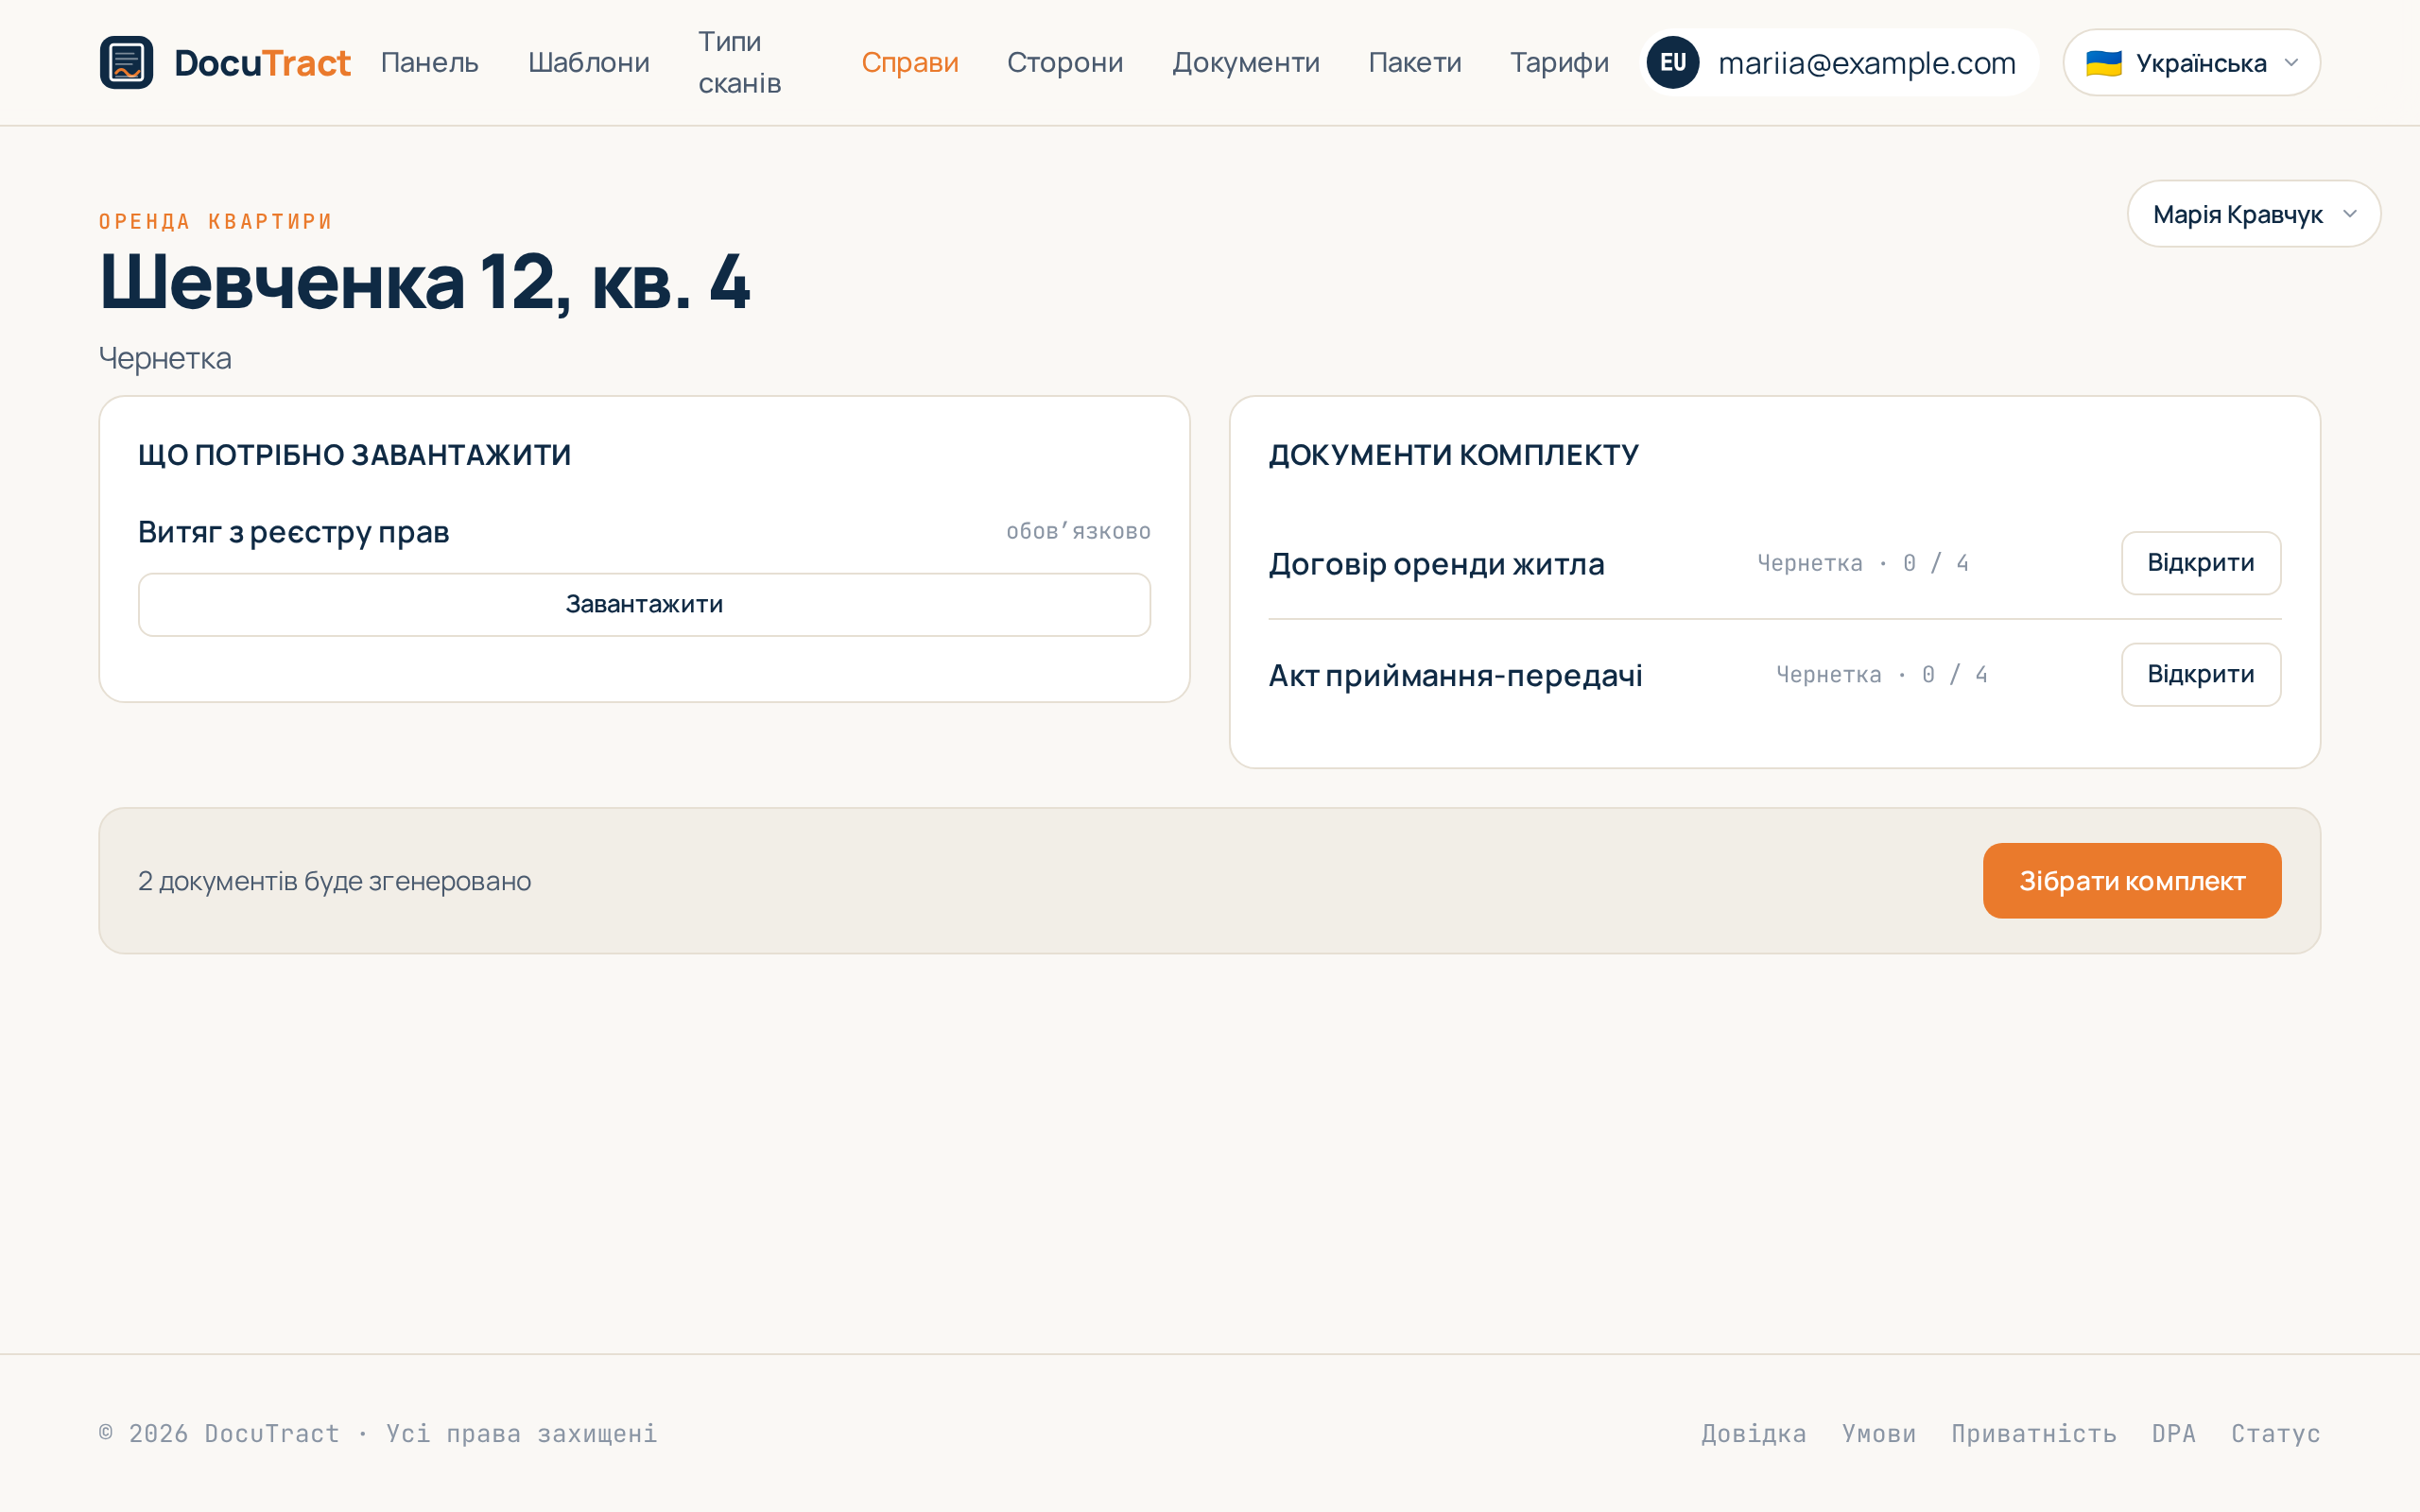Click Завантажити for Витяг з реєстру прав
This screenshot has width=2420, height=1512.
point(644,604)
